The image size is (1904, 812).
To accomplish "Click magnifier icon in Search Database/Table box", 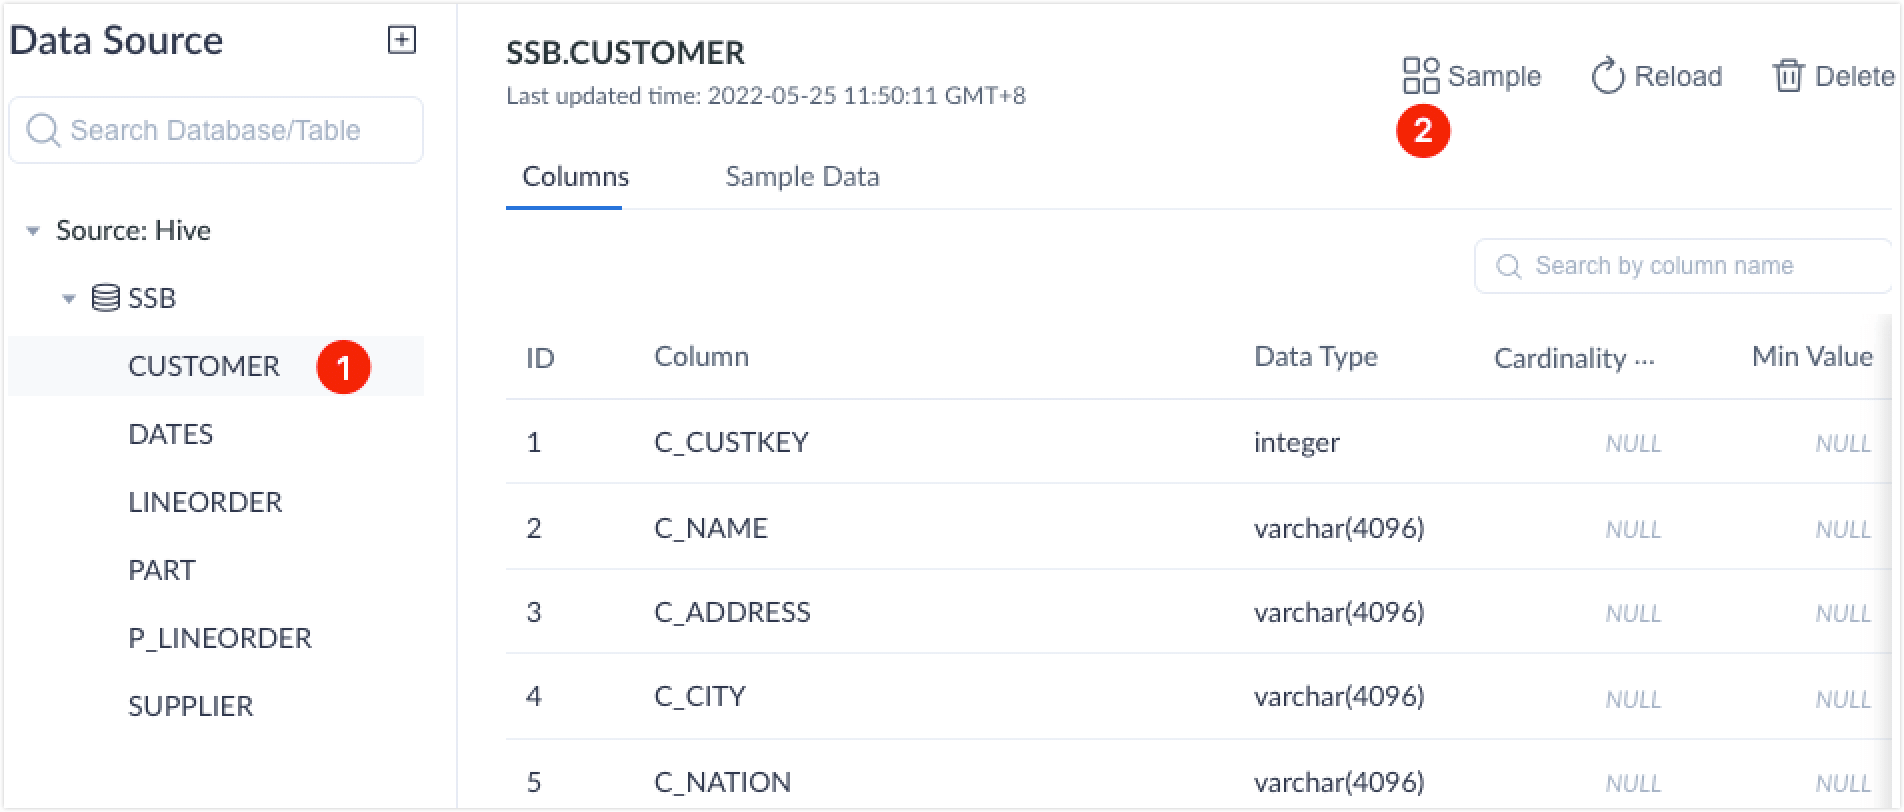I will [43, 130].
